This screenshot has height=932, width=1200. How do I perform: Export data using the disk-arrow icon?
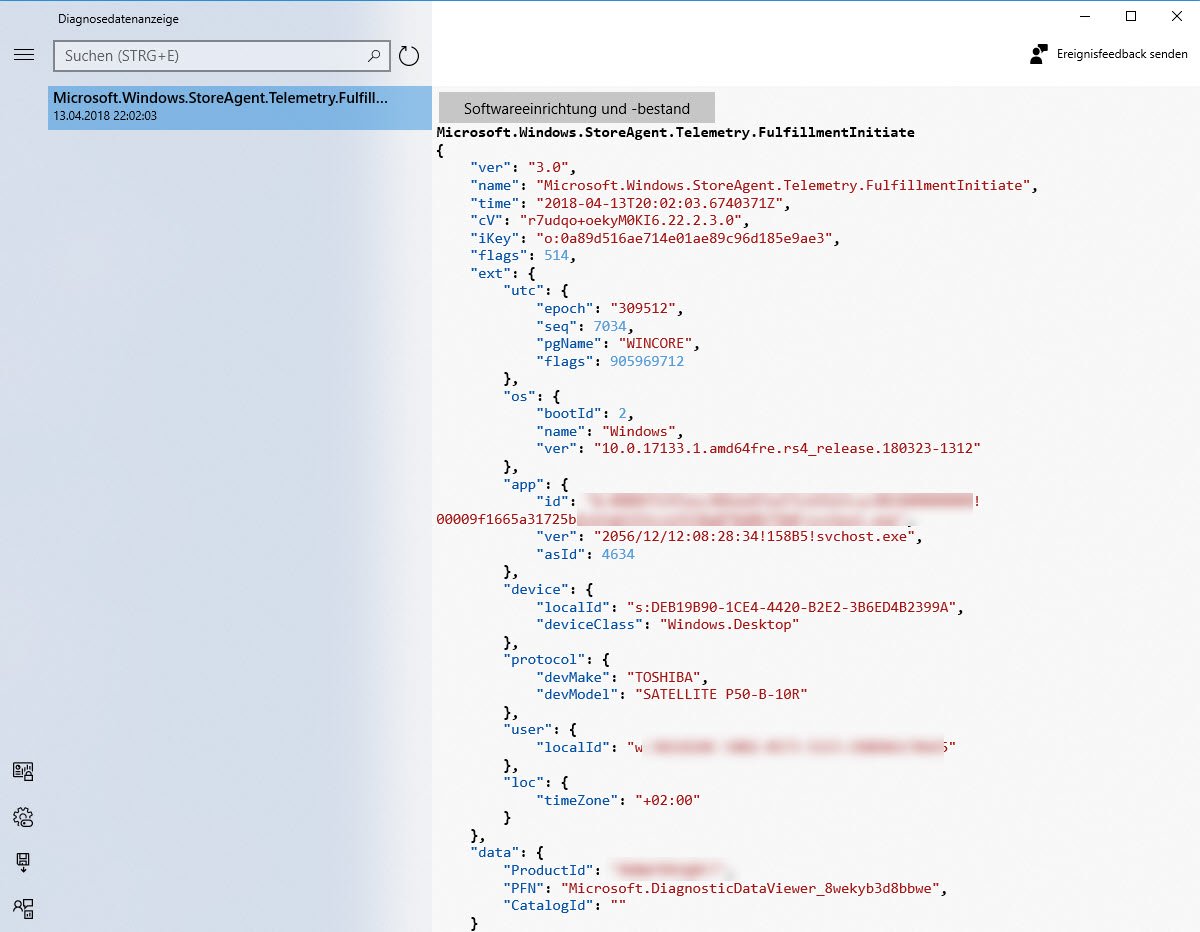pos(23,862)
